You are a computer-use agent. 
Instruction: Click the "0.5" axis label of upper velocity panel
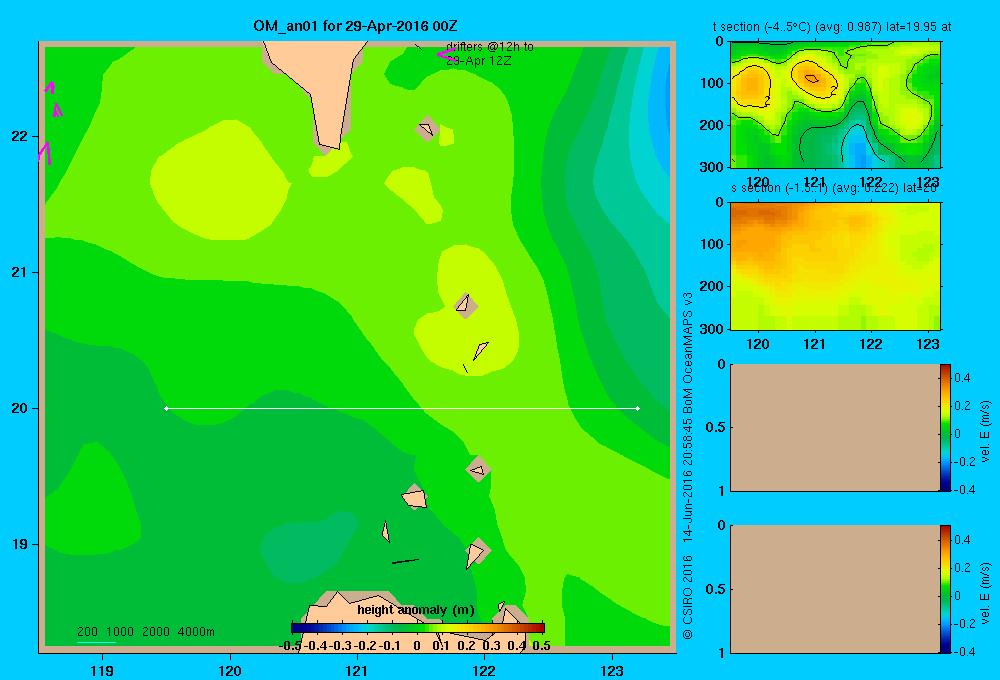(x=716, y=427)
